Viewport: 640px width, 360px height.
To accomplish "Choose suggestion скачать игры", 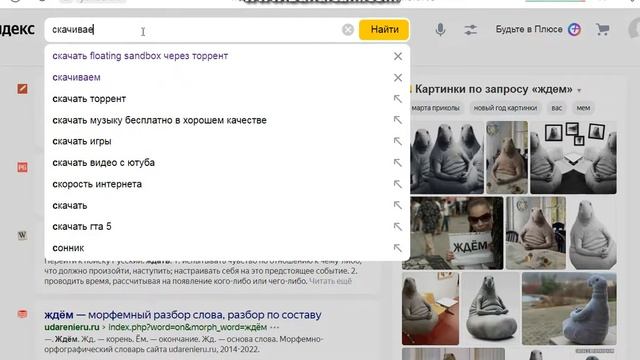I will (82, 141).
